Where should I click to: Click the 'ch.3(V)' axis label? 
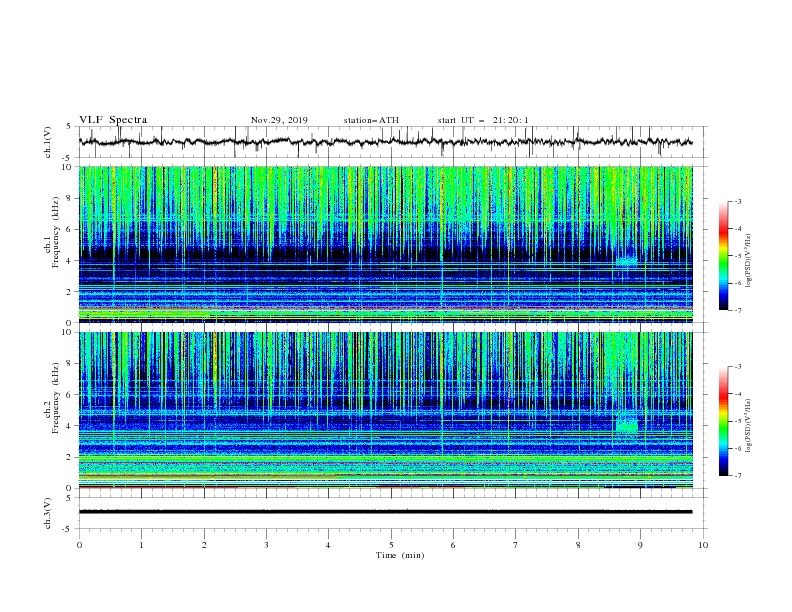point(48,513)
